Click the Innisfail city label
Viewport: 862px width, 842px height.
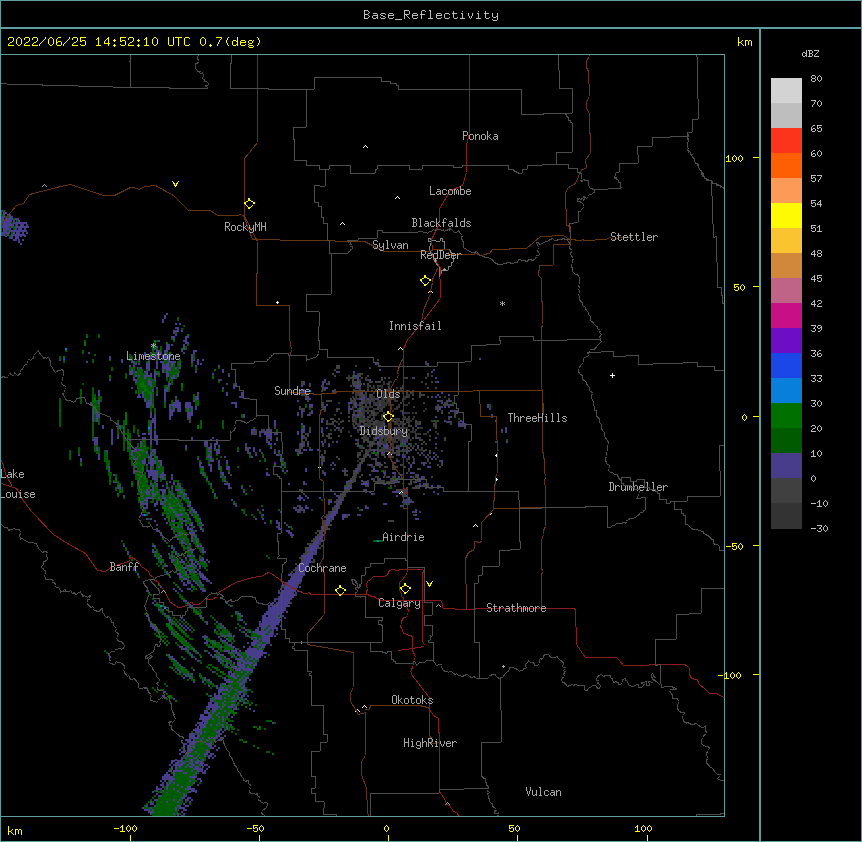pos(415,326)
